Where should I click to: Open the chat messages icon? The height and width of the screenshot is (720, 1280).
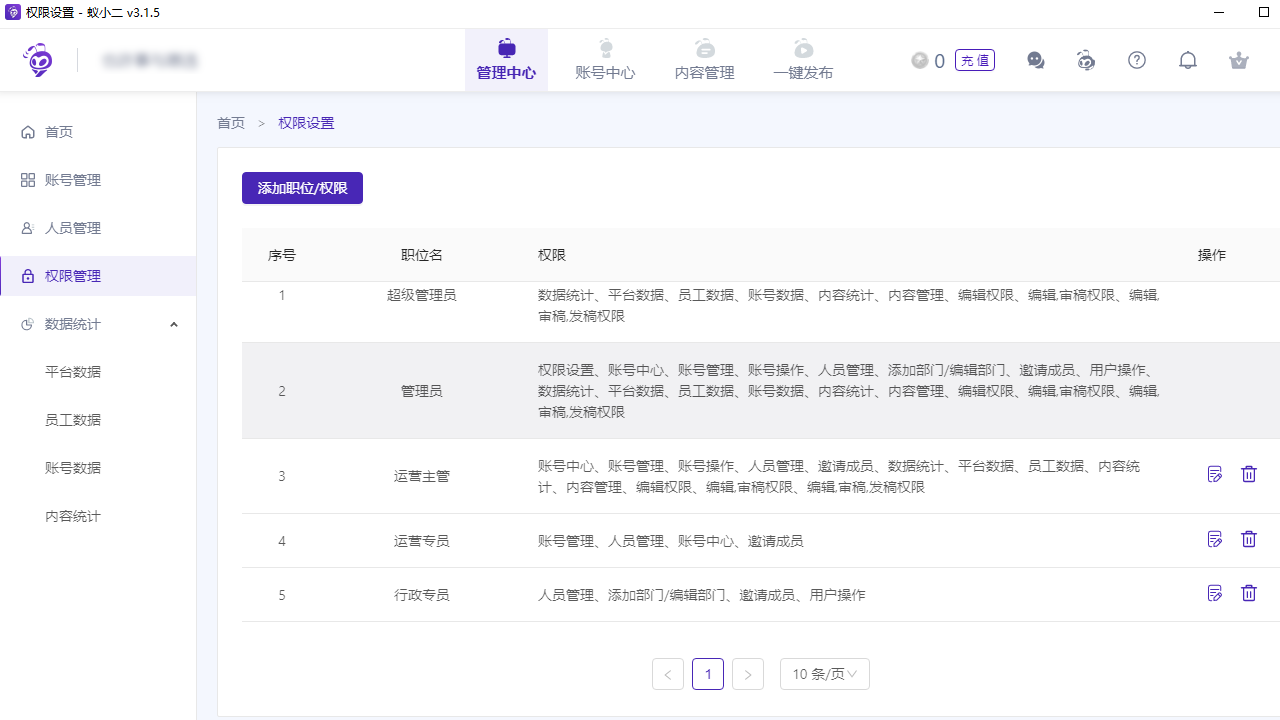pyautogui.click(x=1036, y=60)
